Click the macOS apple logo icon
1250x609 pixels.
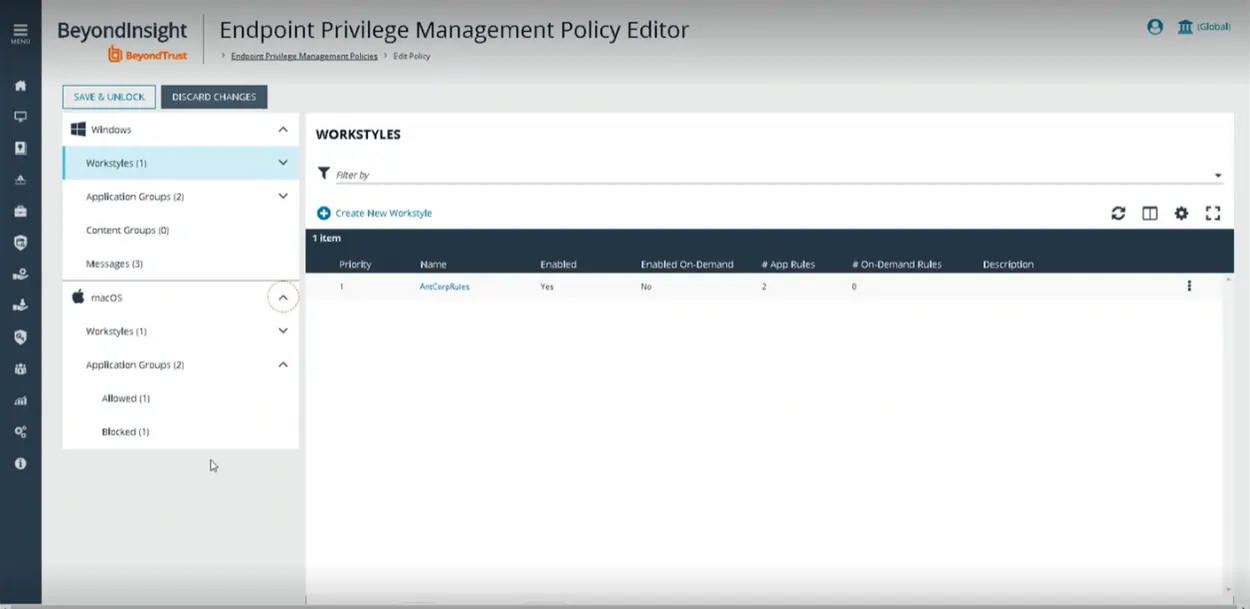pos(77,297)
